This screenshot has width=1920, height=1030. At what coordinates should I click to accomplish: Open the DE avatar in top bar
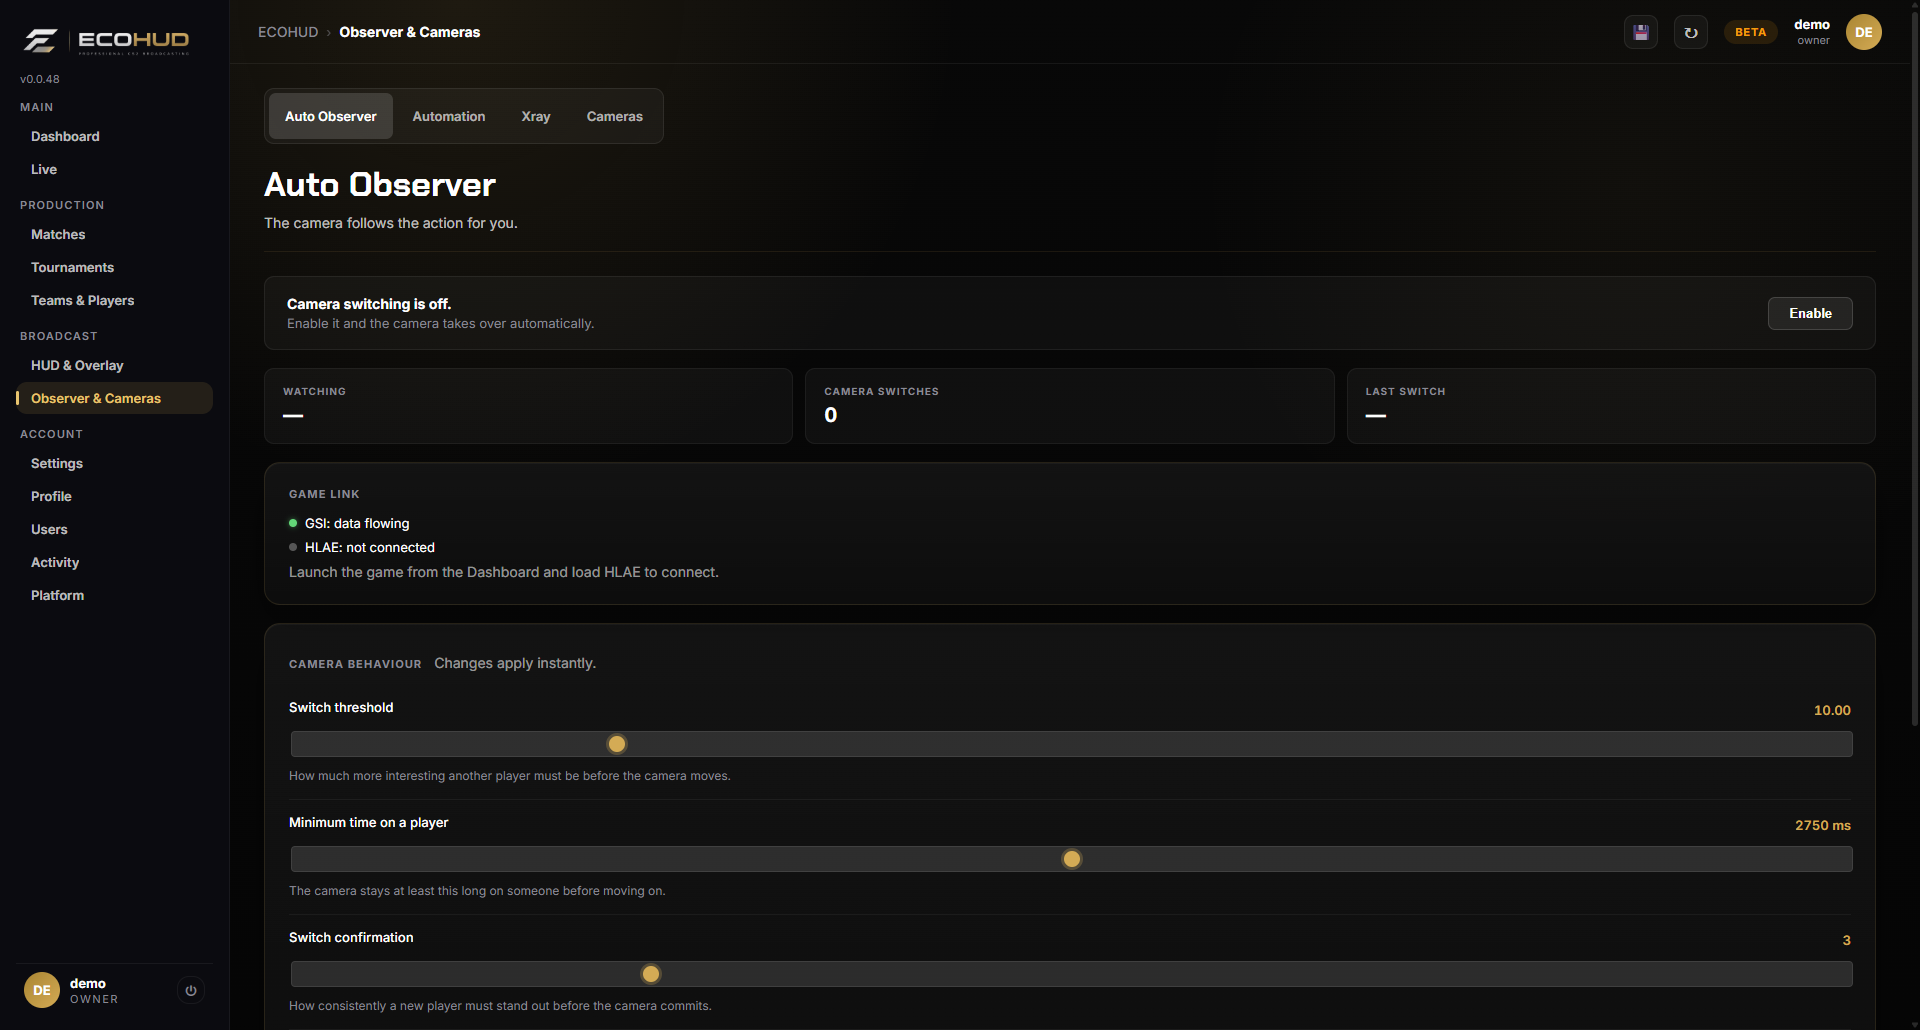pyautogui.click(x=1864, y=32)
